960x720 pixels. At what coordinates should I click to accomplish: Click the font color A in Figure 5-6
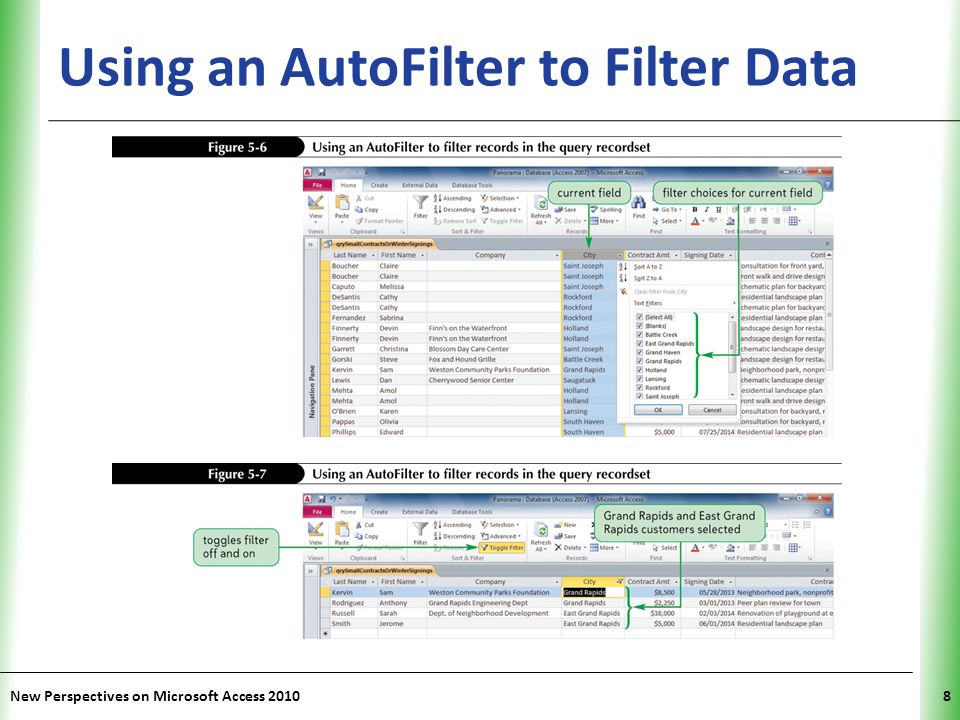tap(695, 221)
